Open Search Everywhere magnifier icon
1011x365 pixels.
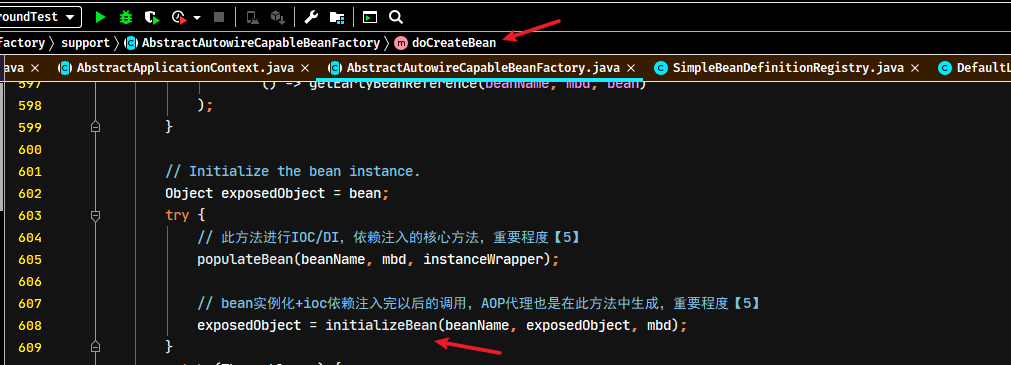coord(397,17)
